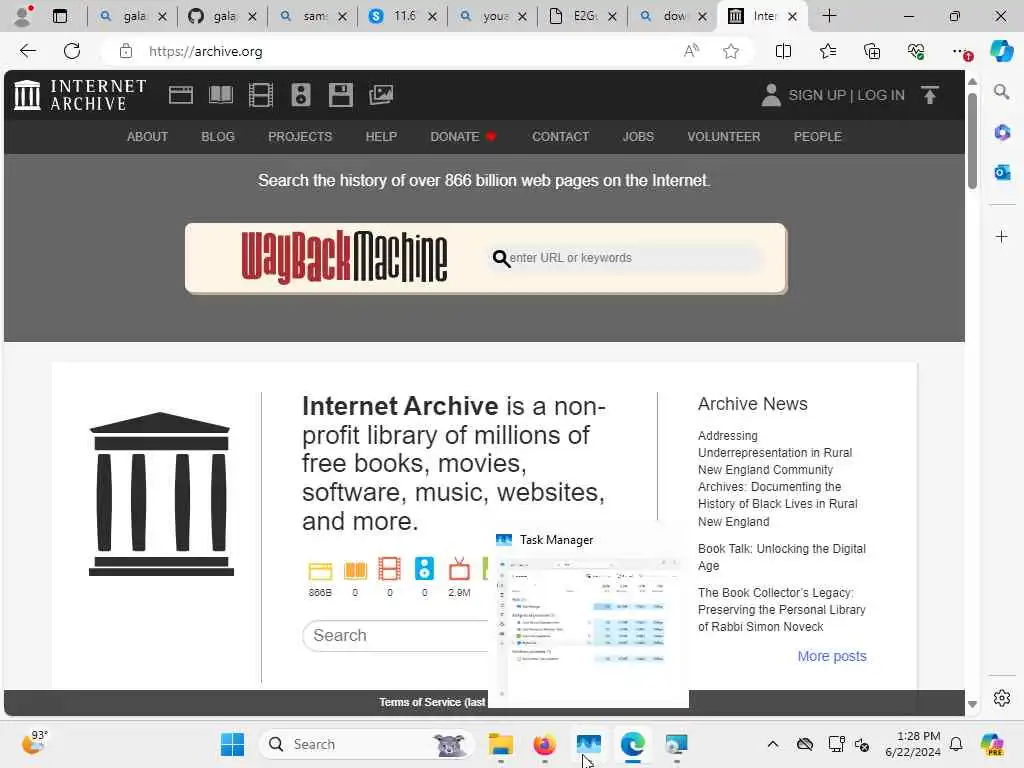Open the BLOG menu item
Viewport: 1024px width, 768px height.
(x=218, y=136)
